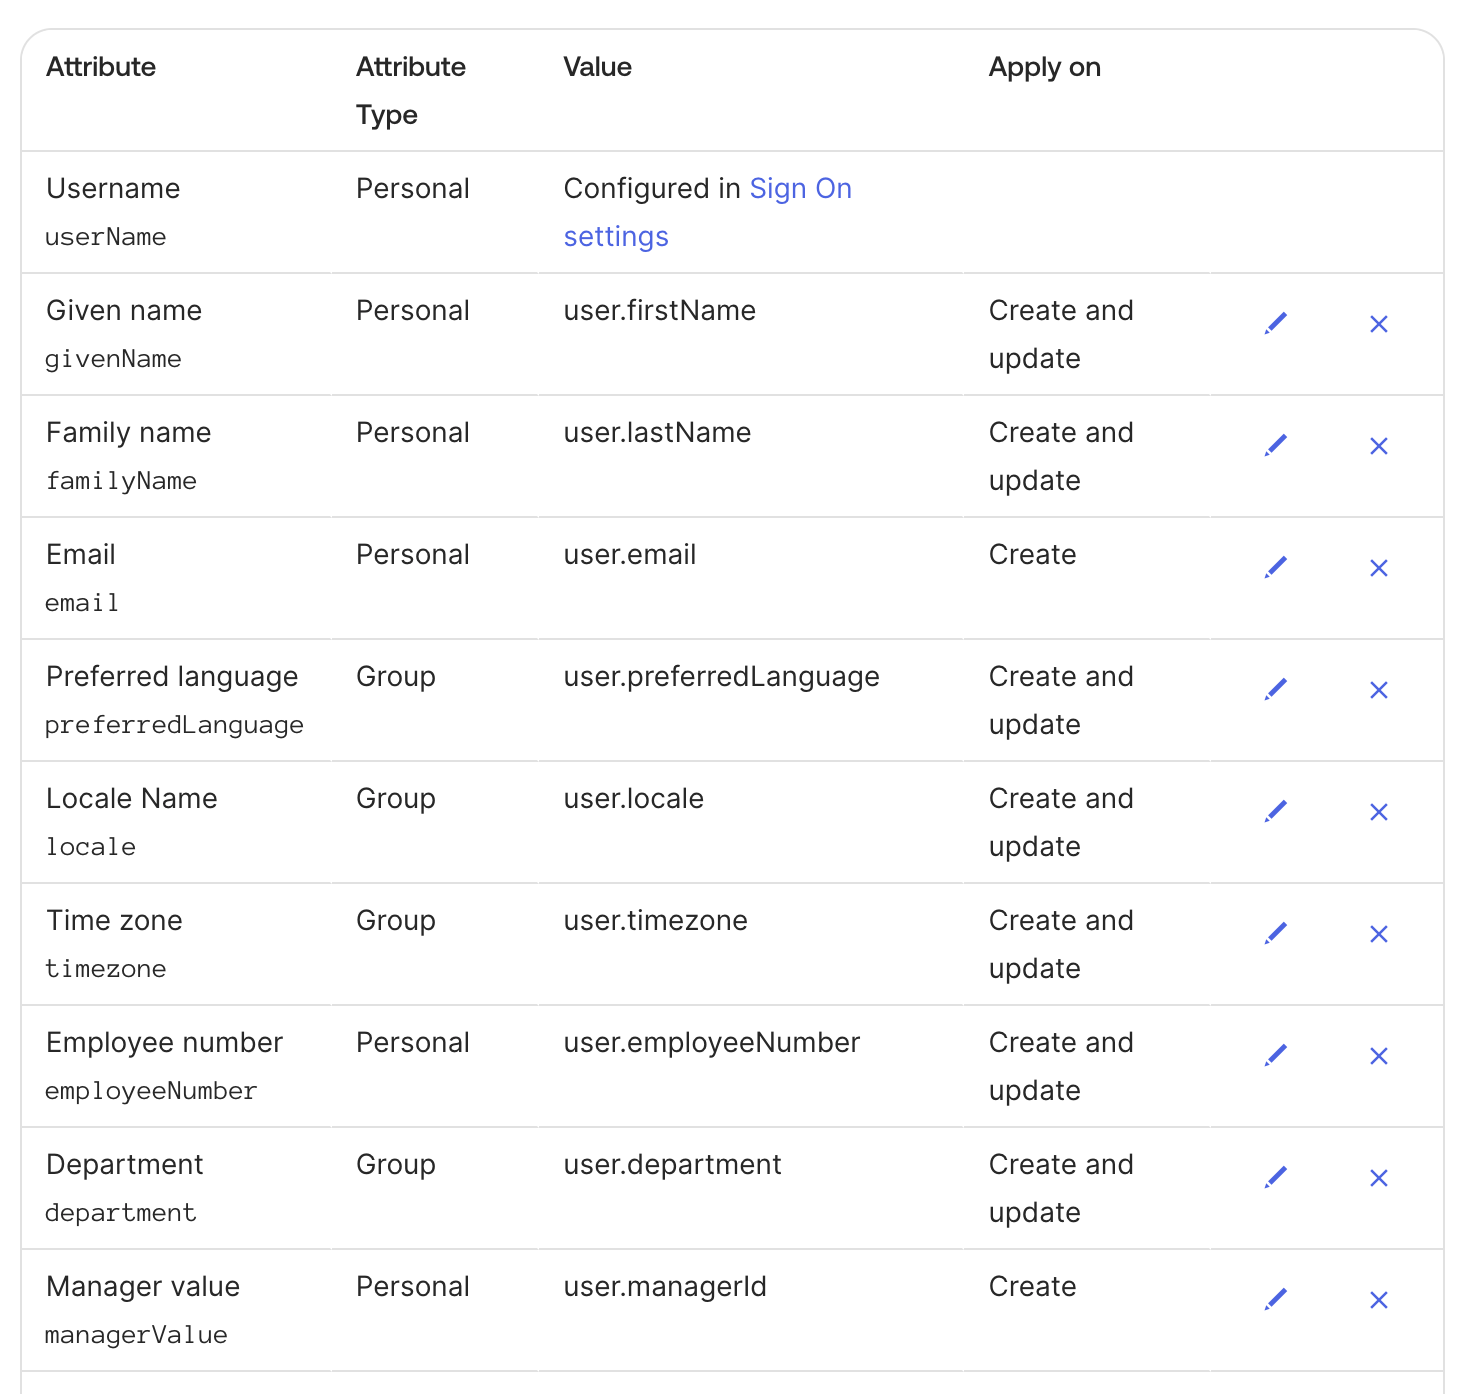The width and height of the screenshot is (1472, 1394).
Task: Delete the Email attribute mapping
Action: [x=1378, y=568]
